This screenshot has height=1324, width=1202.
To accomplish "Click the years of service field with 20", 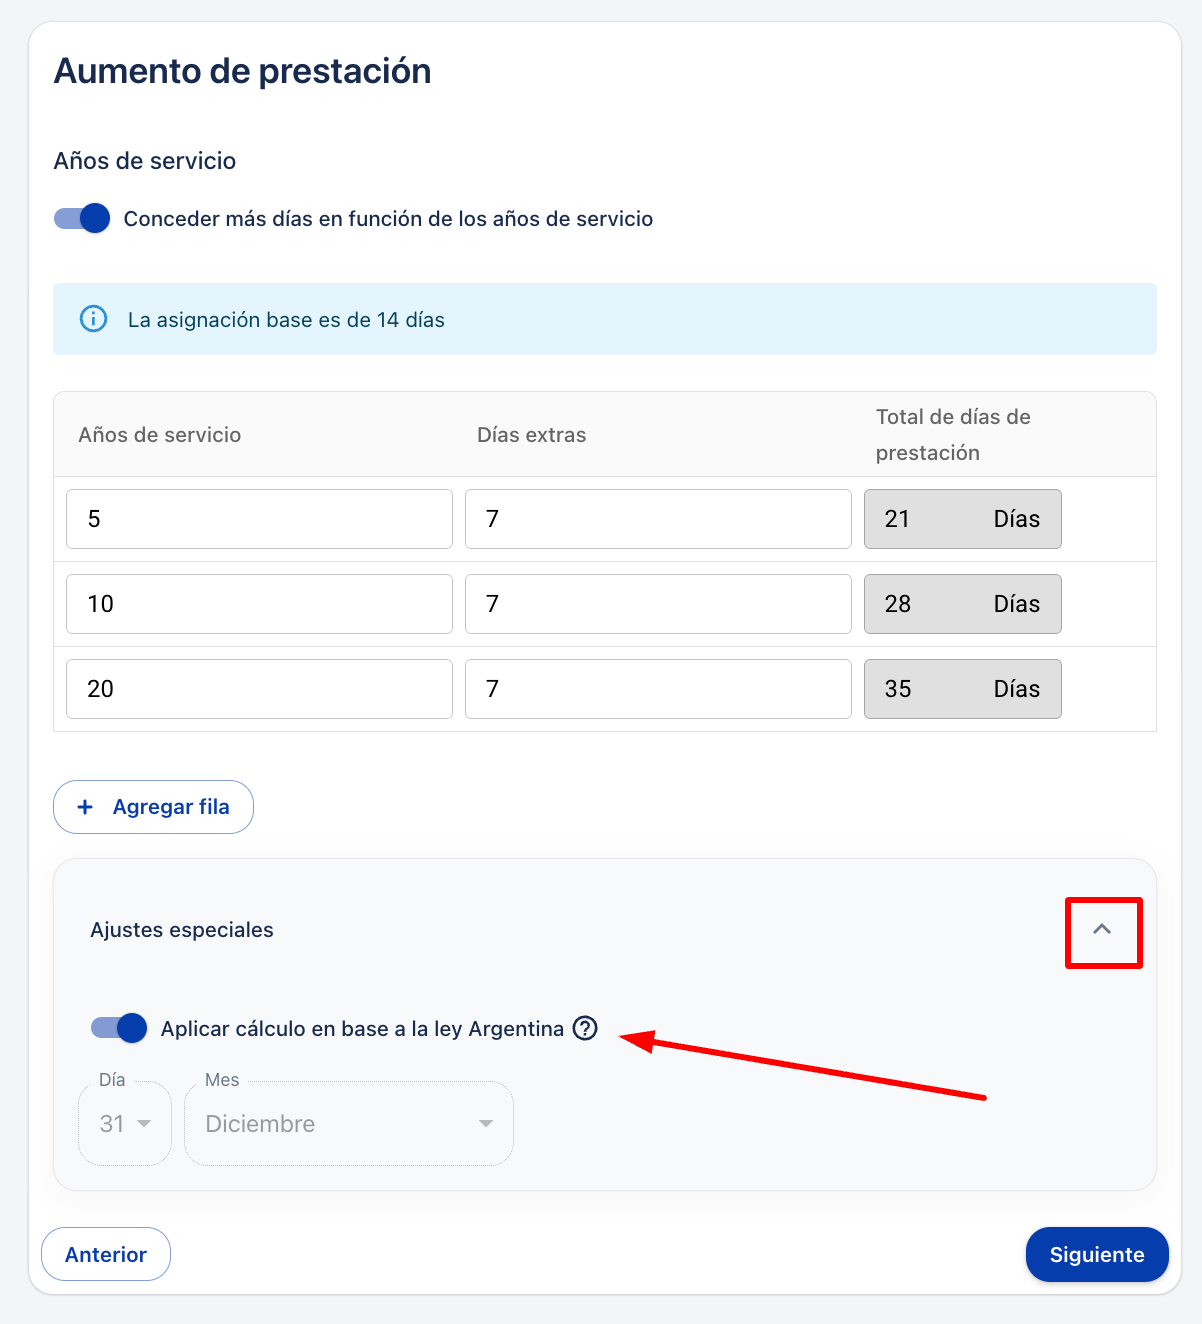I will (x=259, y=689).
